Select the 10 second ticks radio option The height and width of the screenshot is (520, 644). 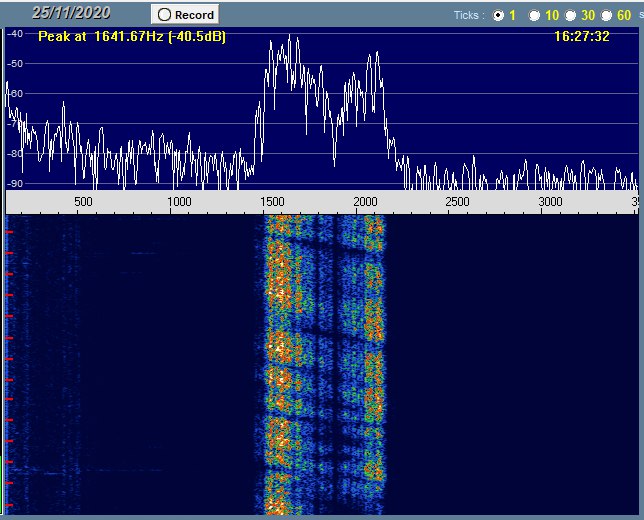coord(534,15)
